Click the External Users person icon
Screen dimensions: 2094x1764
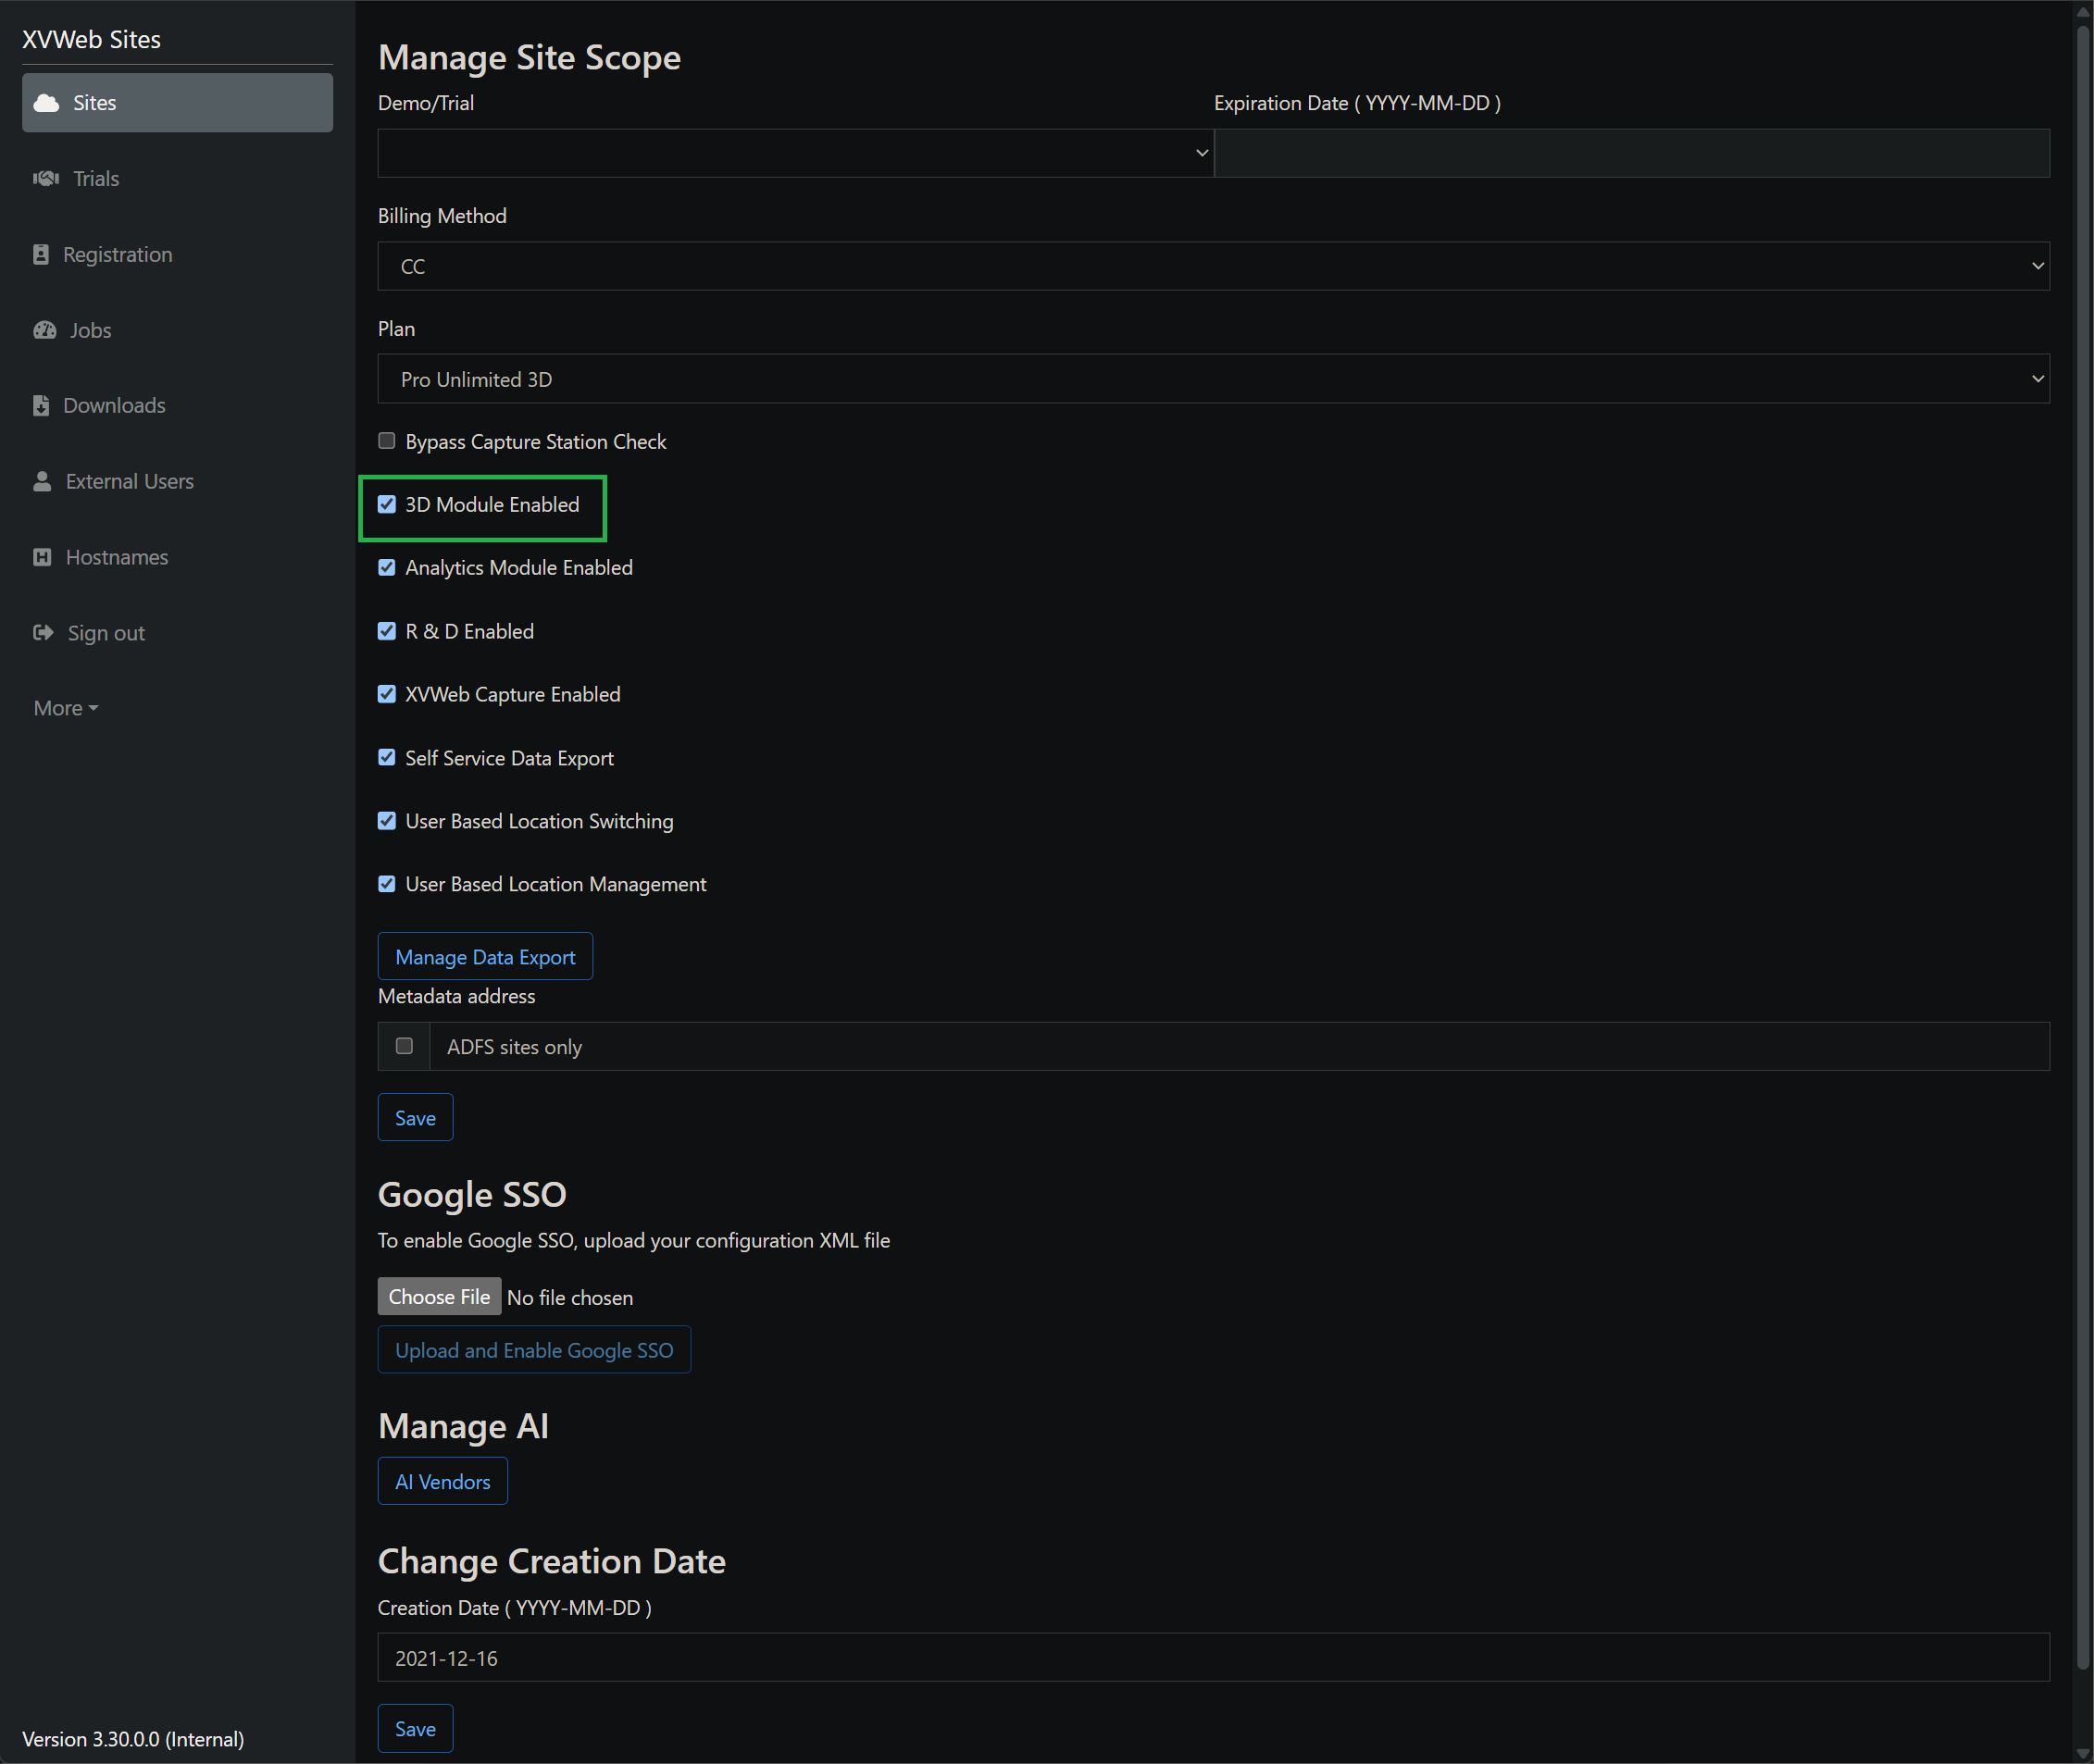coord(42,481)
